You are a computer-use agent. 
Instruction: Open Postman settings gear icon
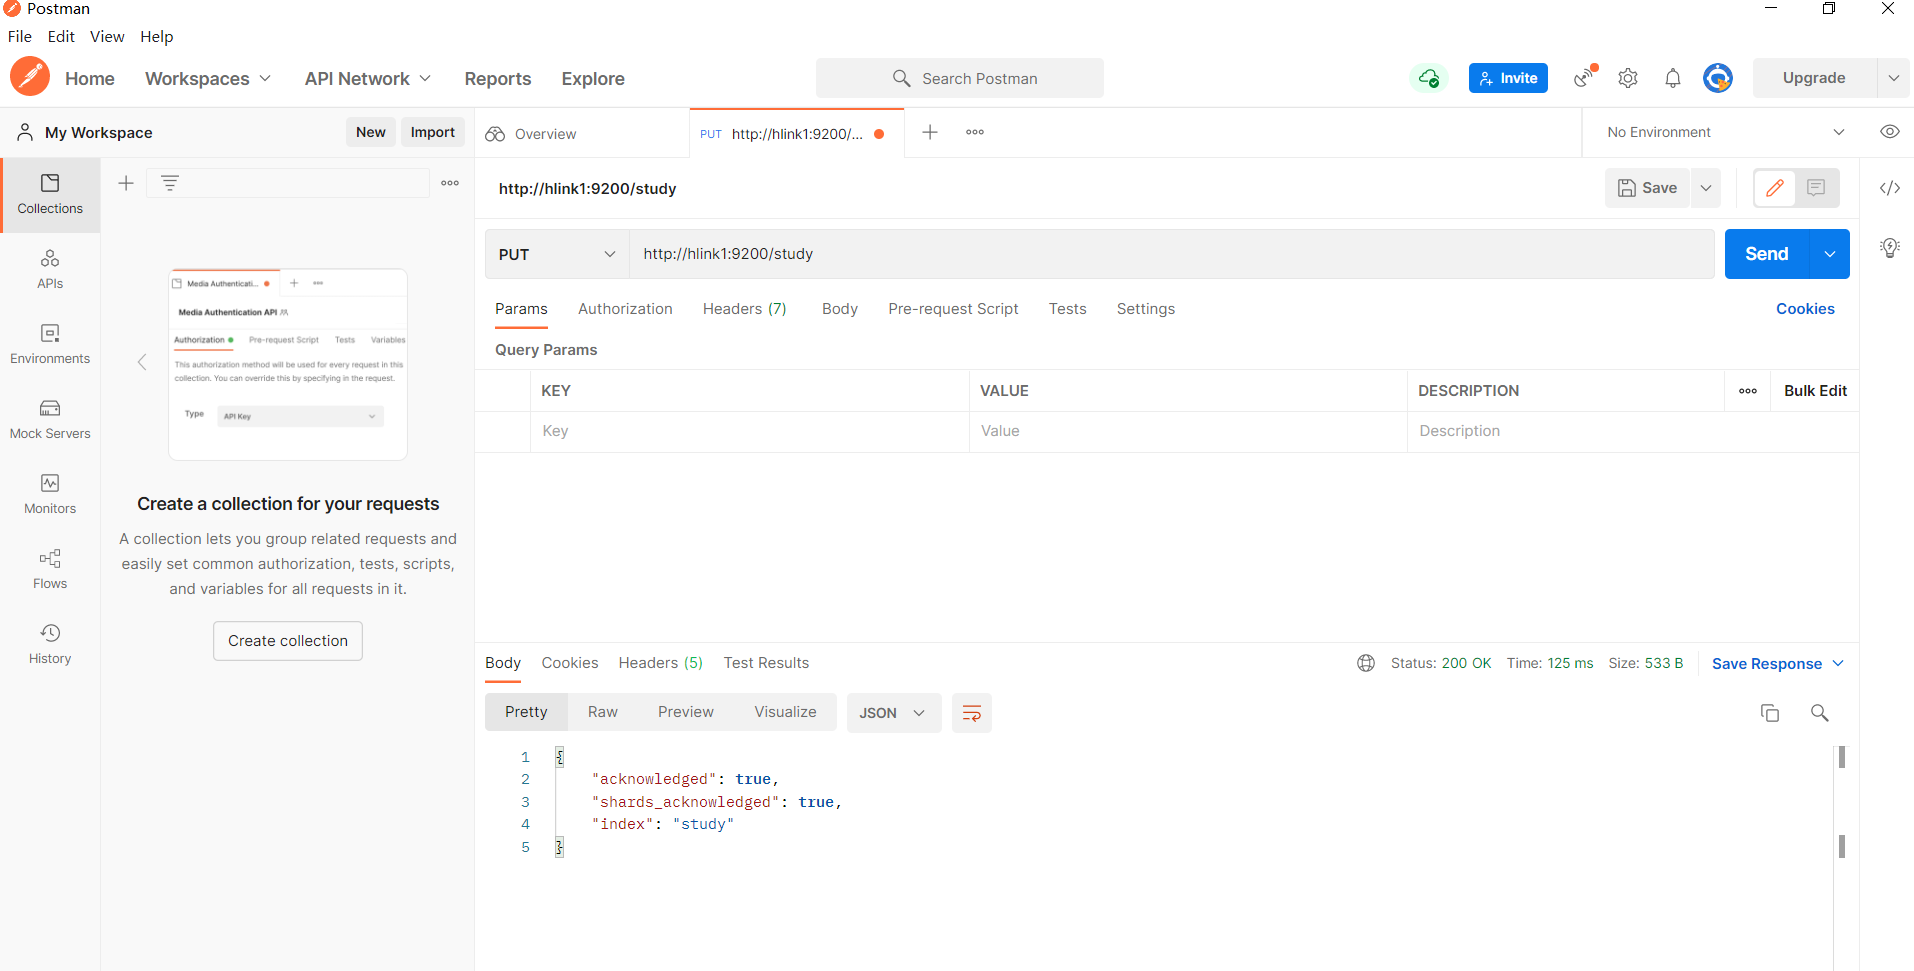coord(1628,77)
